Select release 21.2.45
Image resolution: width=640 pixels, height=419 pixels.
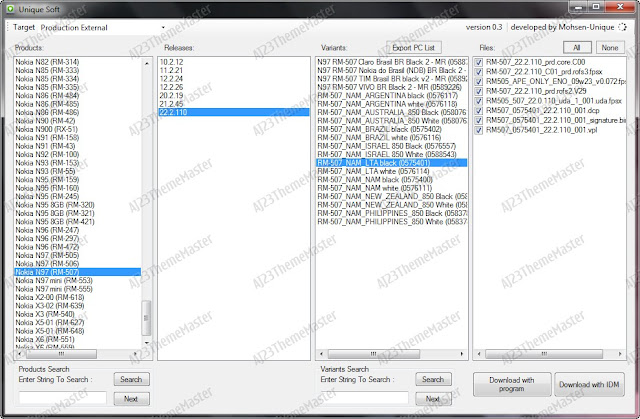click(x=233, y=104)
